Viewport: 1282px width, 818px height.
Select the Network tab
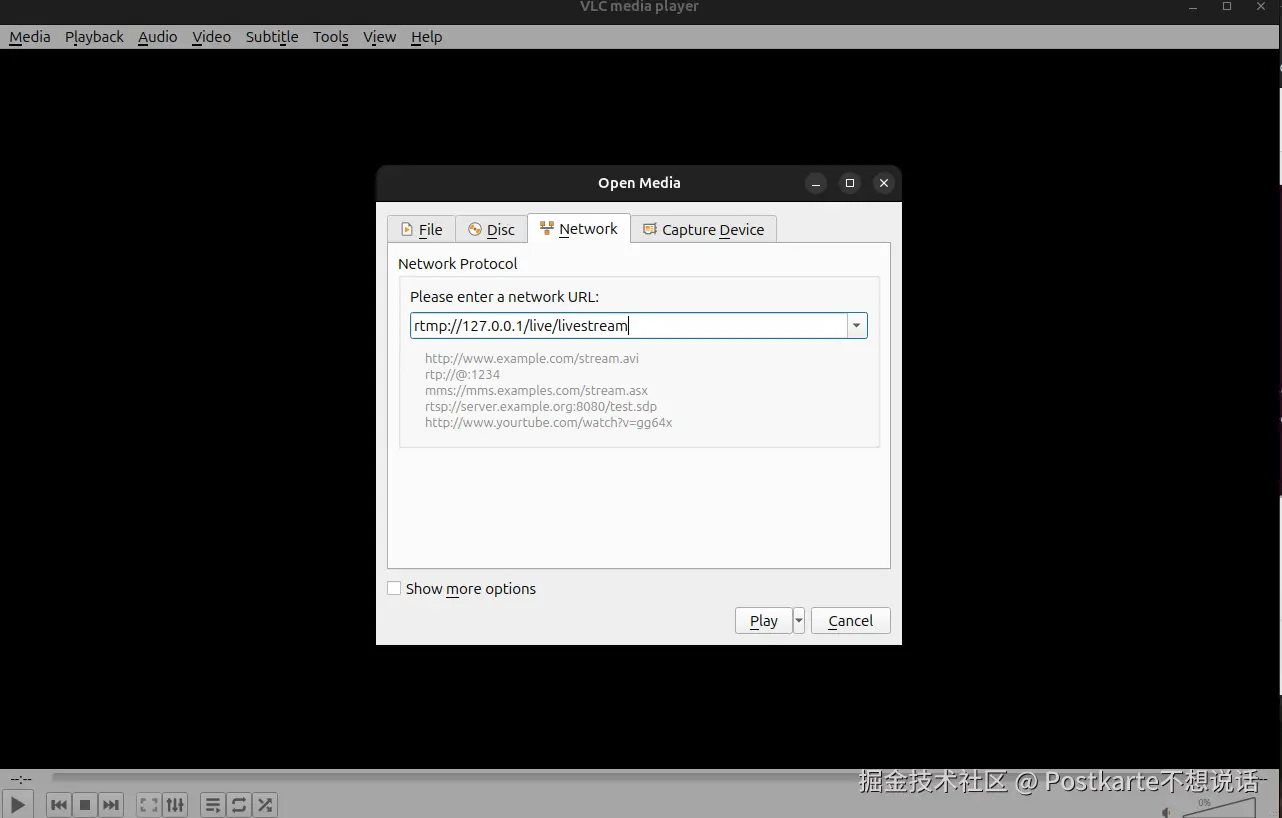pyautogui.click(x=579, y=228)
